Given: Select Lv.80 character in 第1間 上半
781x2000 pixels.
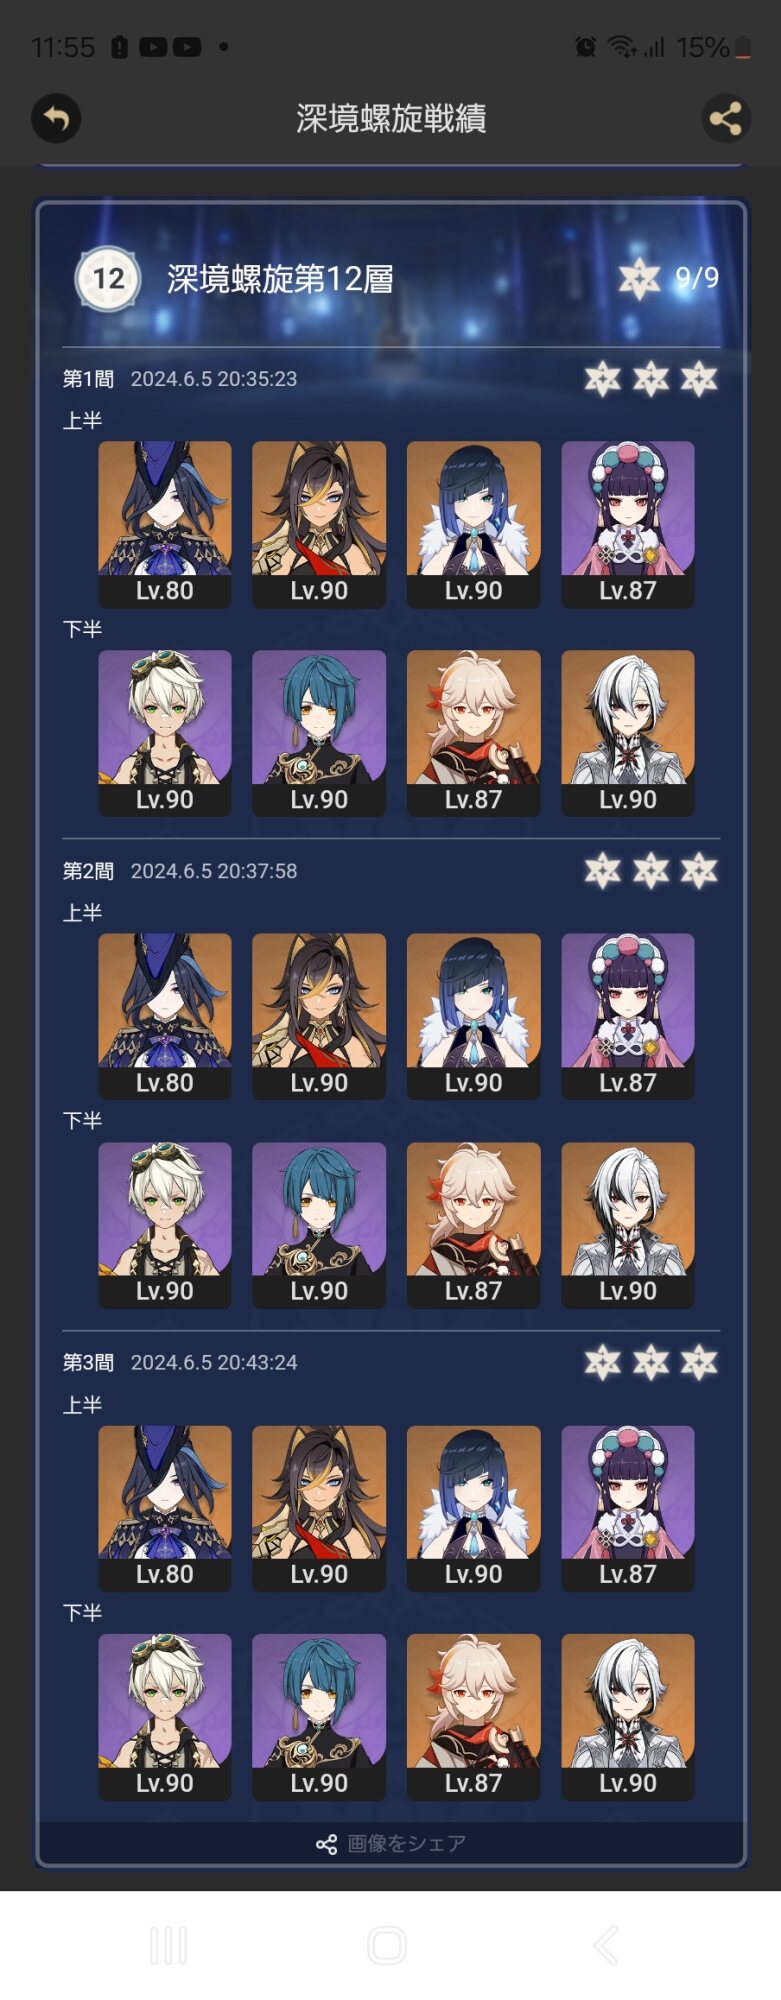Looking at the screenshot, I should [165, 525].
